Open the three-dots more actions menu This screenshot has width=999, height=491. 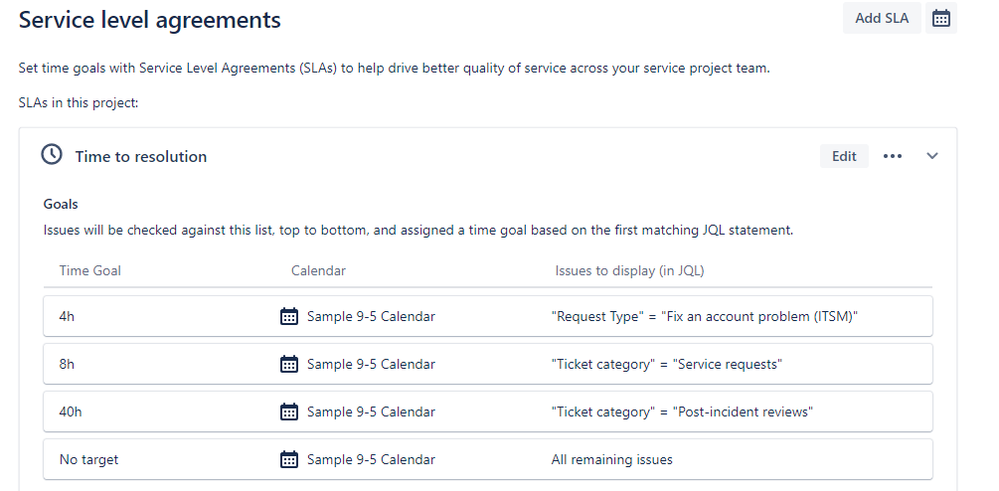click(893, 156)
